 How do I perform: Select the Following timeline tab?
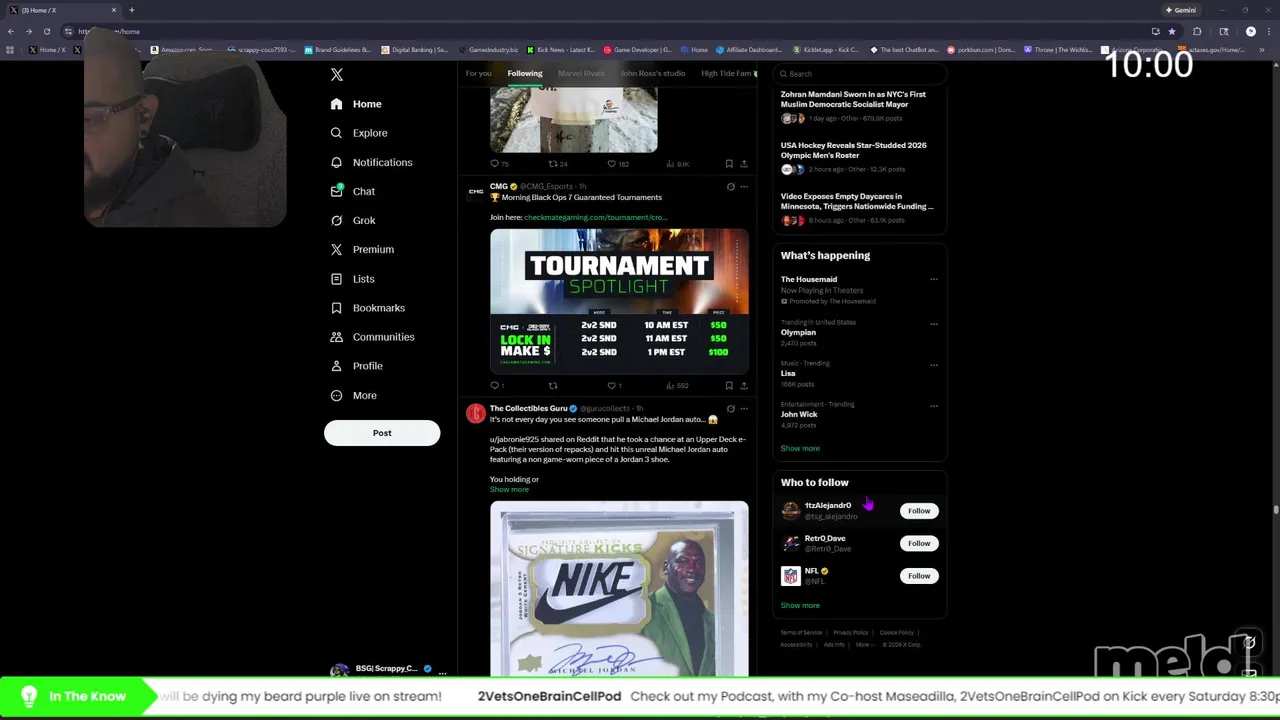[525, 73]
